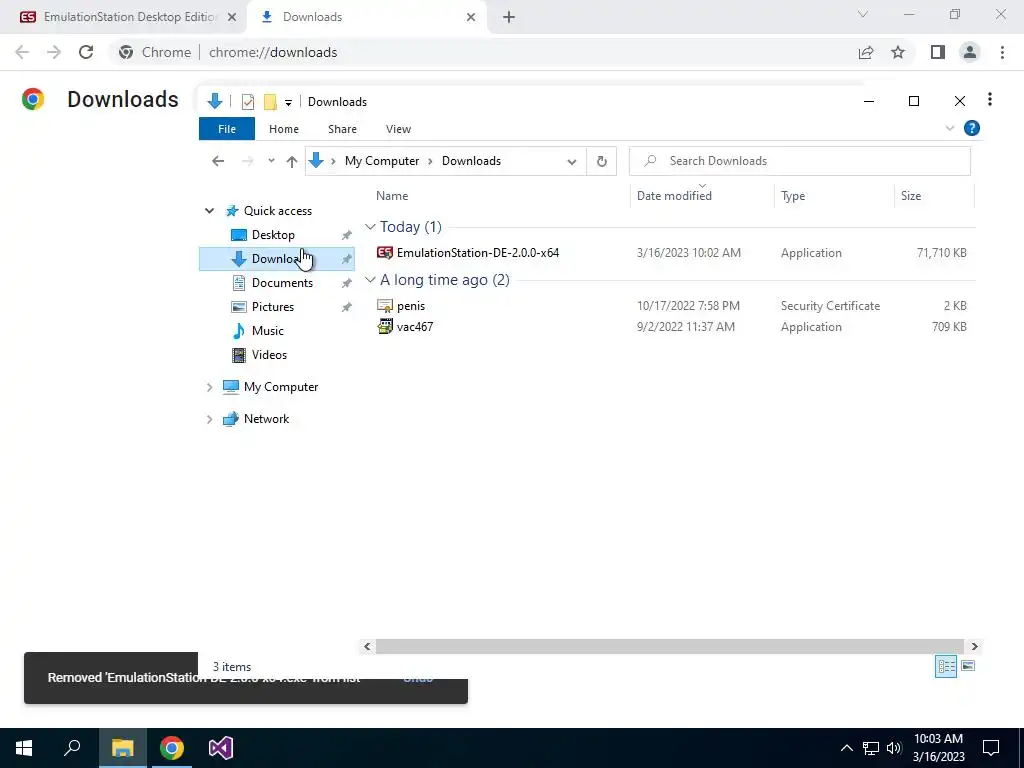
Task: Collapse Quick access tree
Action: click(x=210, y=211)
